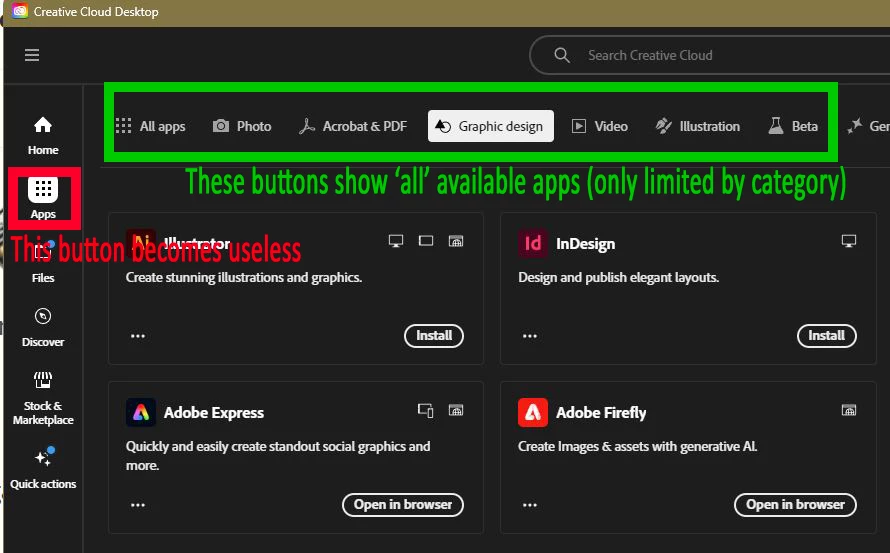Install InDesign

(x=826, y=336)
